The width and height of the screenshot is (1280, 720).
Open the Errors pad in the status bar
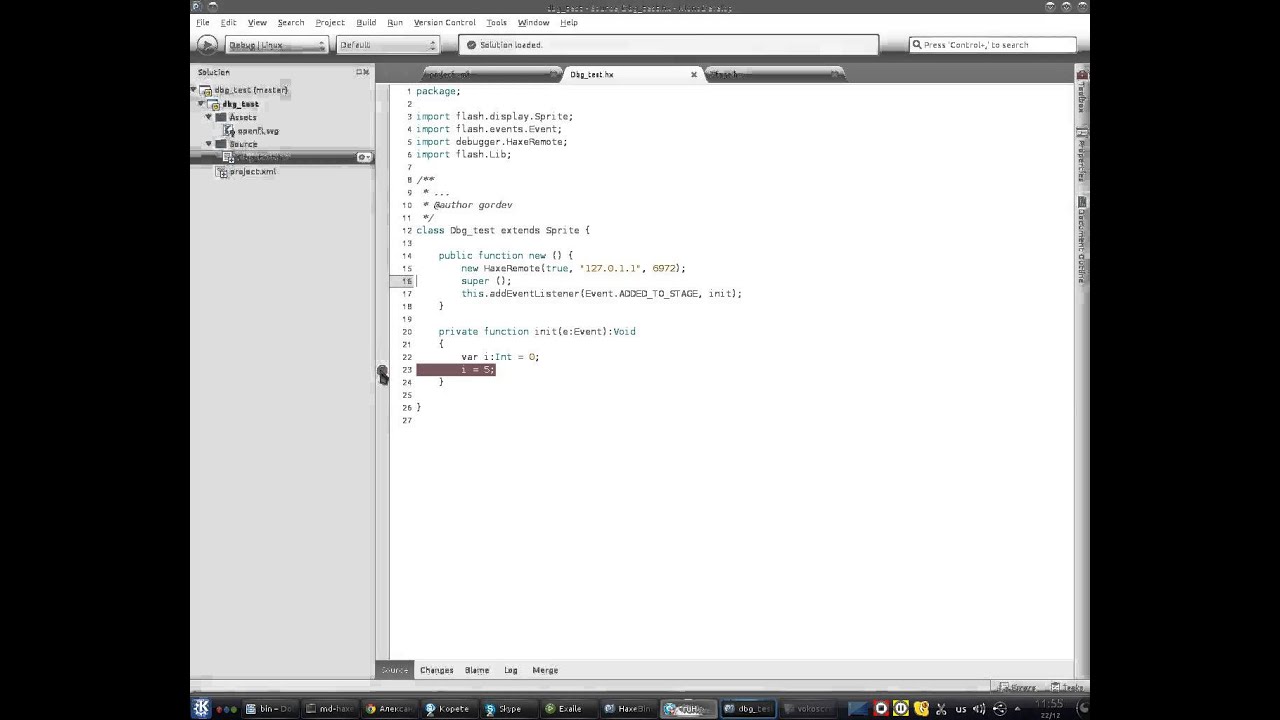[1018, 687]
